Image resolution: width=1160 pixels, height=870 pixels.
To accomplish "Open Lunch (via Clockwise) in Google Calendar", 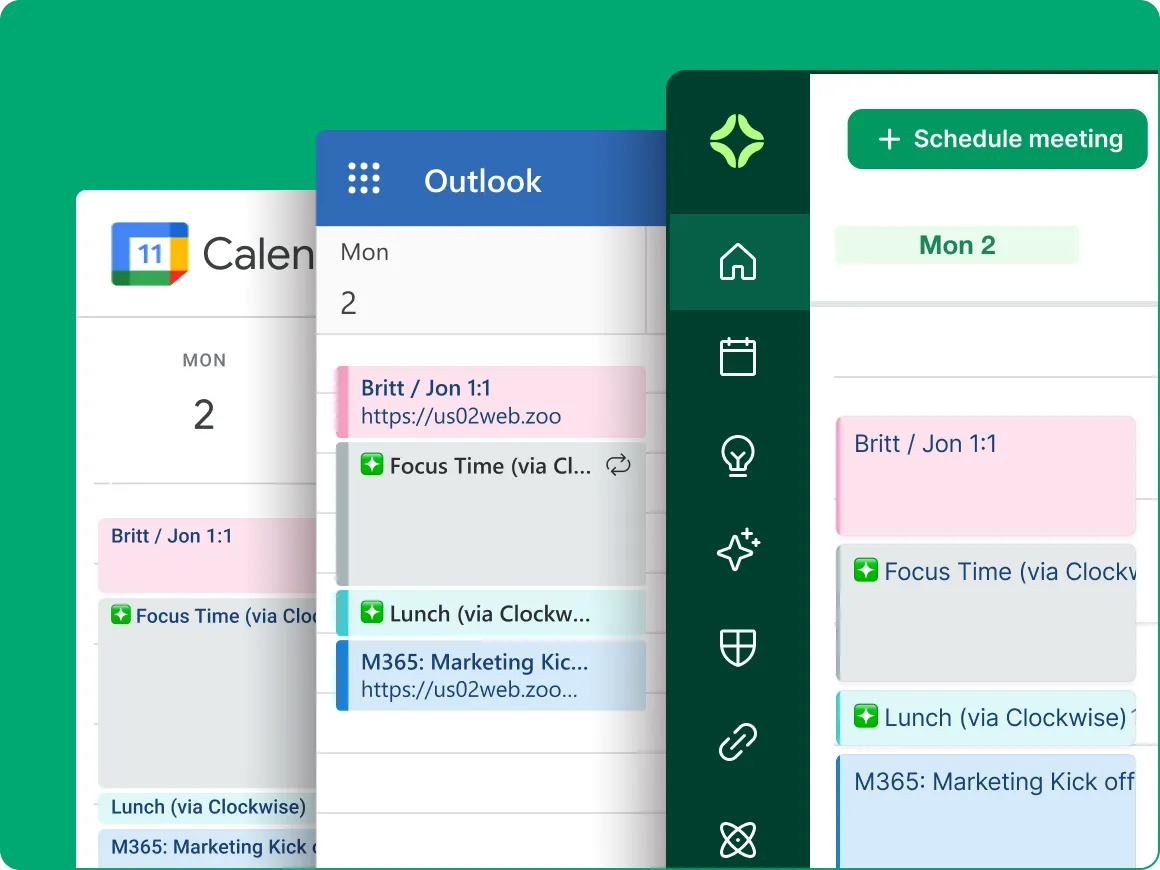I will (x=207, y=807).
